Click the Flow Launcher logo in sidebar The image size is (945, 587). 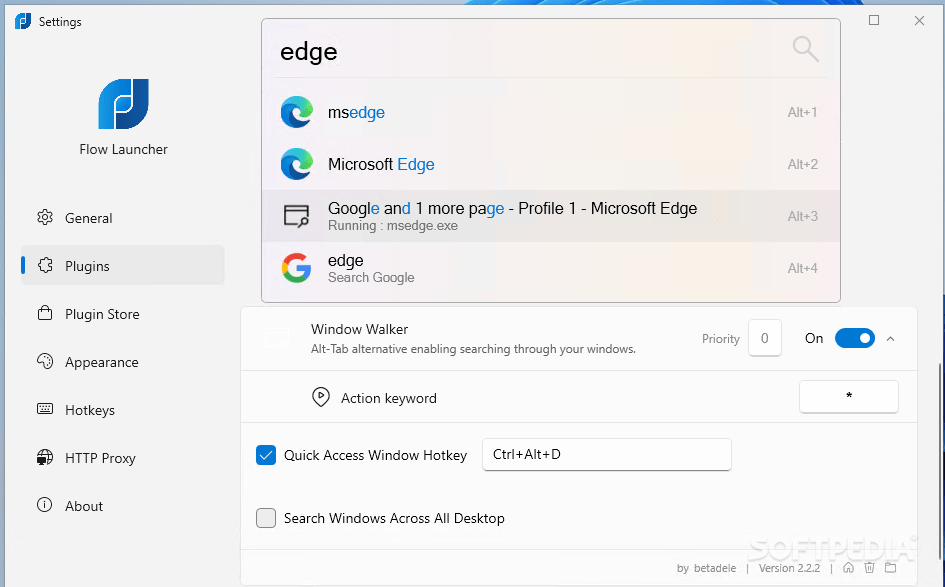coord(124,104)
